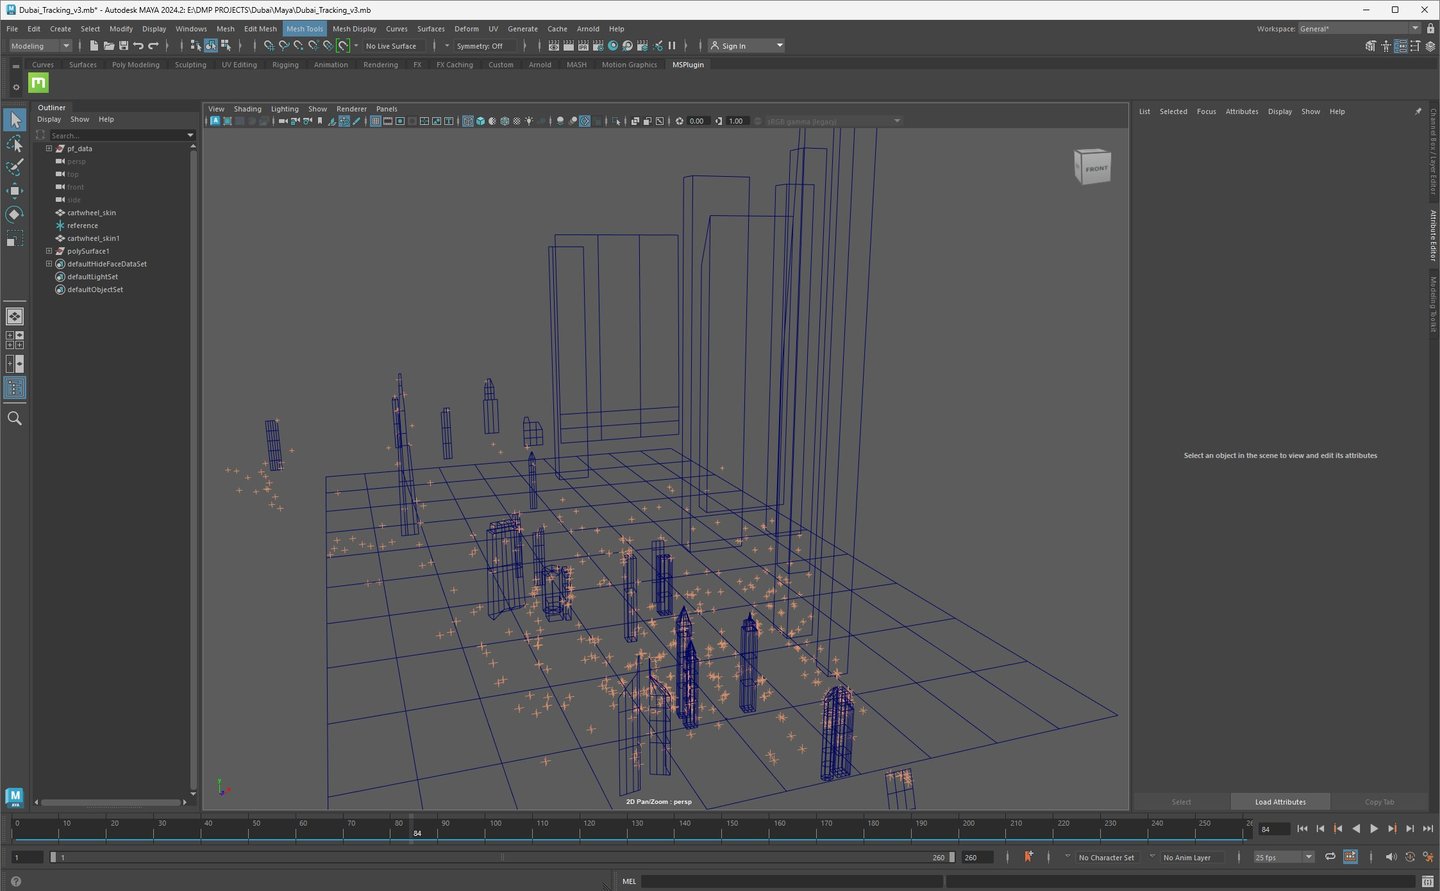1440x891 pixels.
Task: Click the magnifier search icon in sidebar
Action: coord(14,418)
